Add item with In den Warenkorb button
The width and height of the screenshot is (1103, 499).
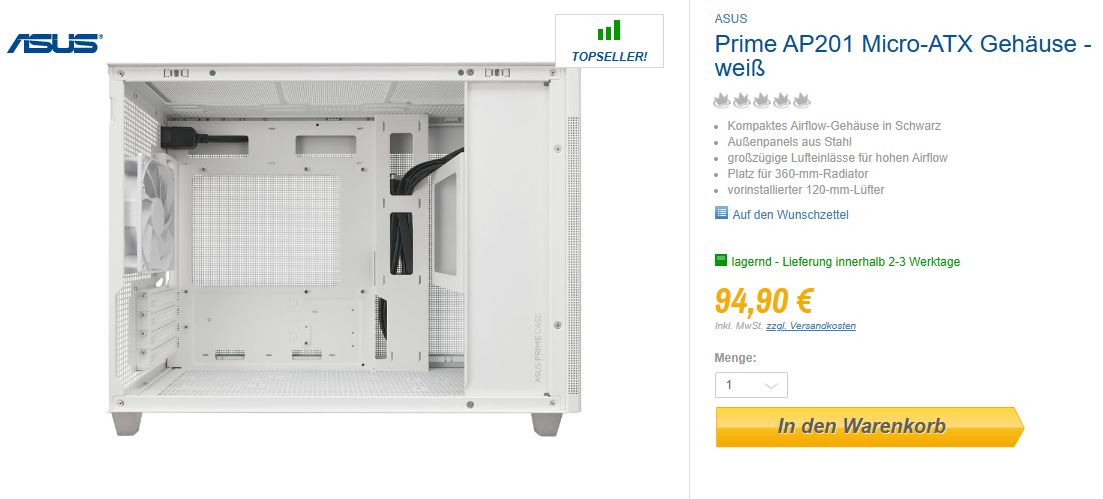click(x=869, y=427)
